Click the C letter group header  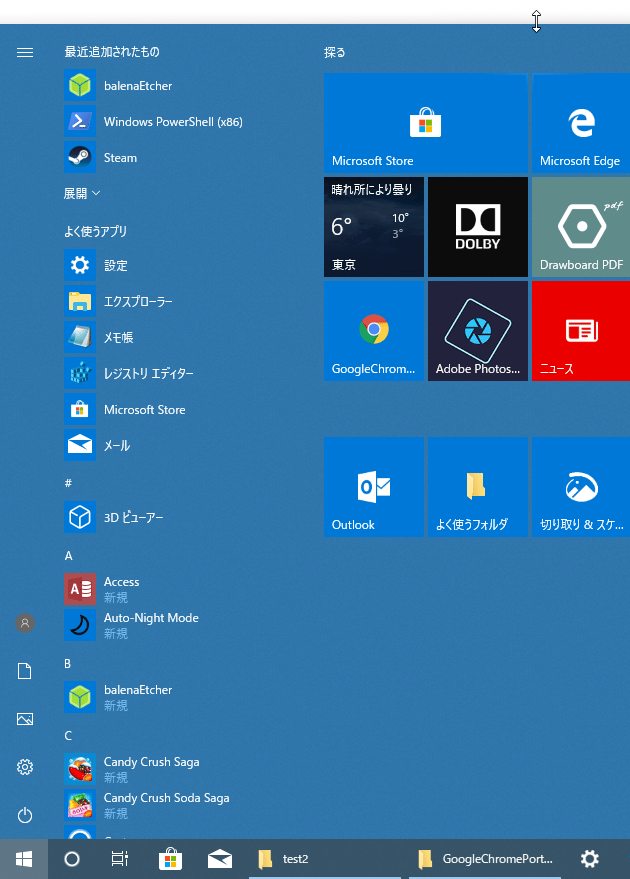tap(68, 735)
